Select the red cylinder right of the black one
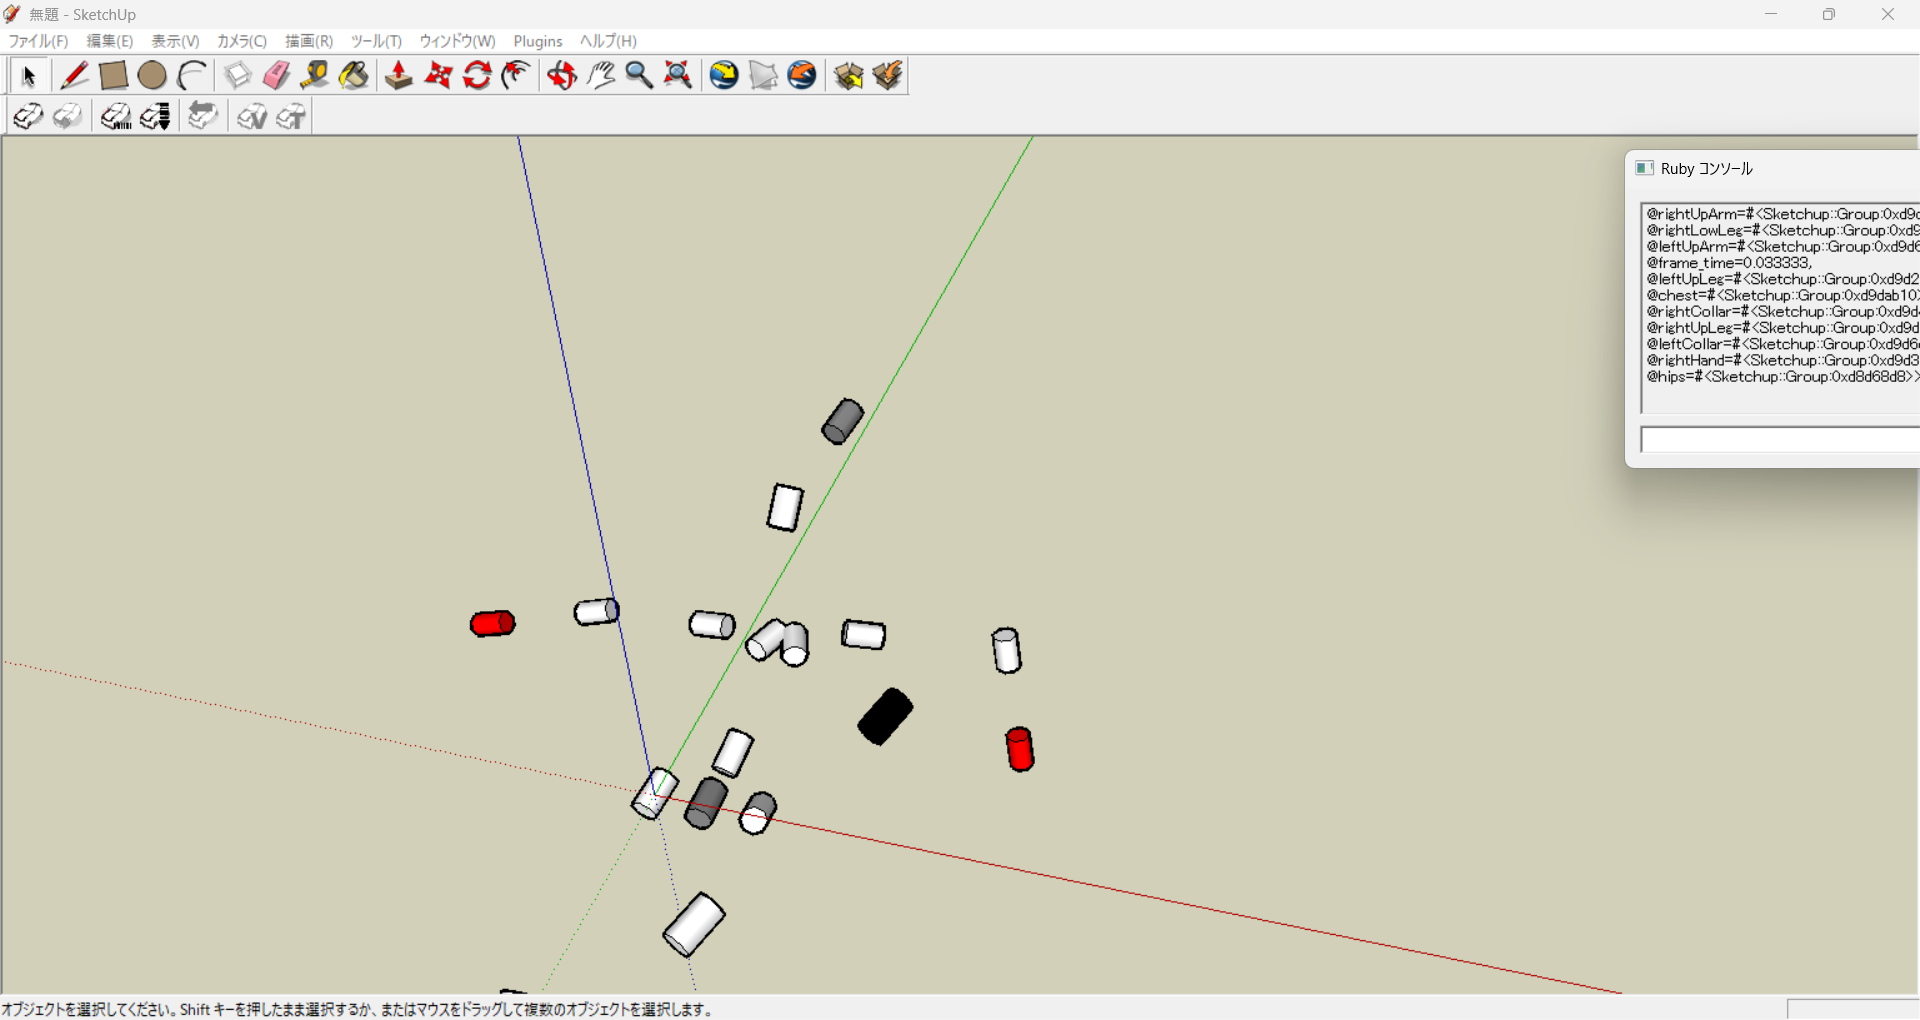Viewport: 1920px width, 1020px height. 1019,749
